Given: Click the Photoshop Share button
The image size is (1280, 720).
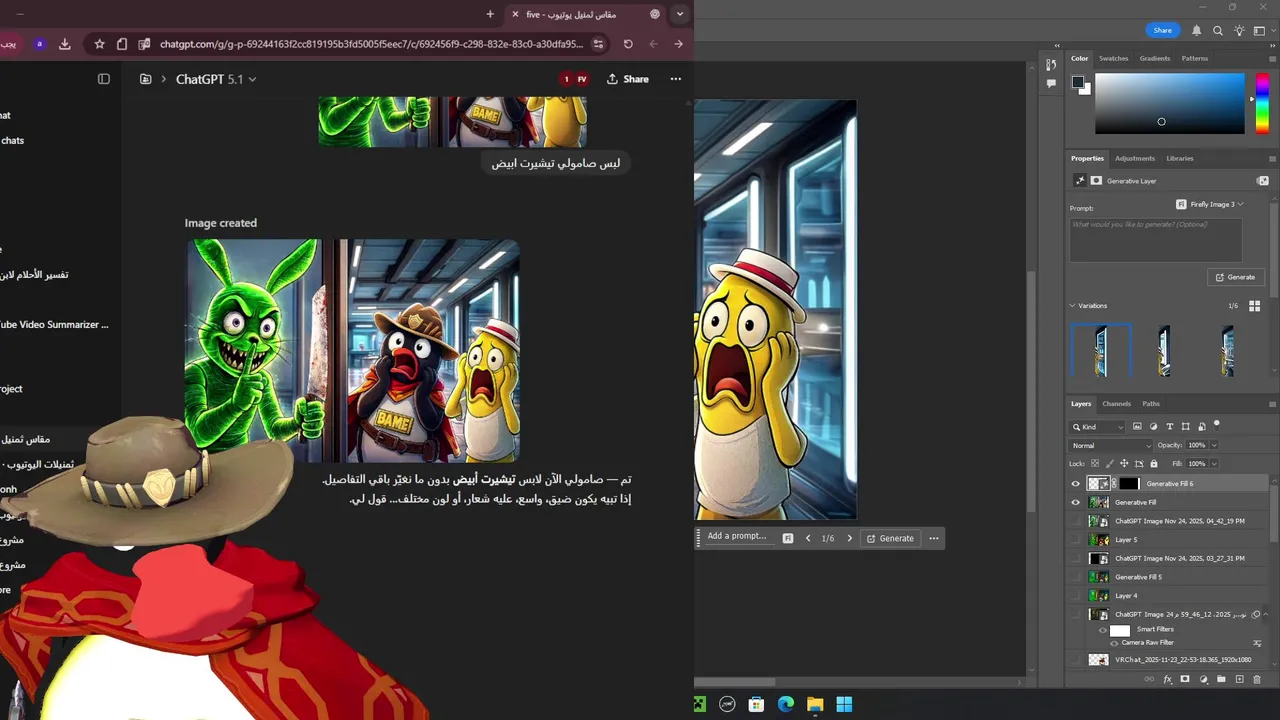Looking at the screenshot, I should pos(1162,31).
